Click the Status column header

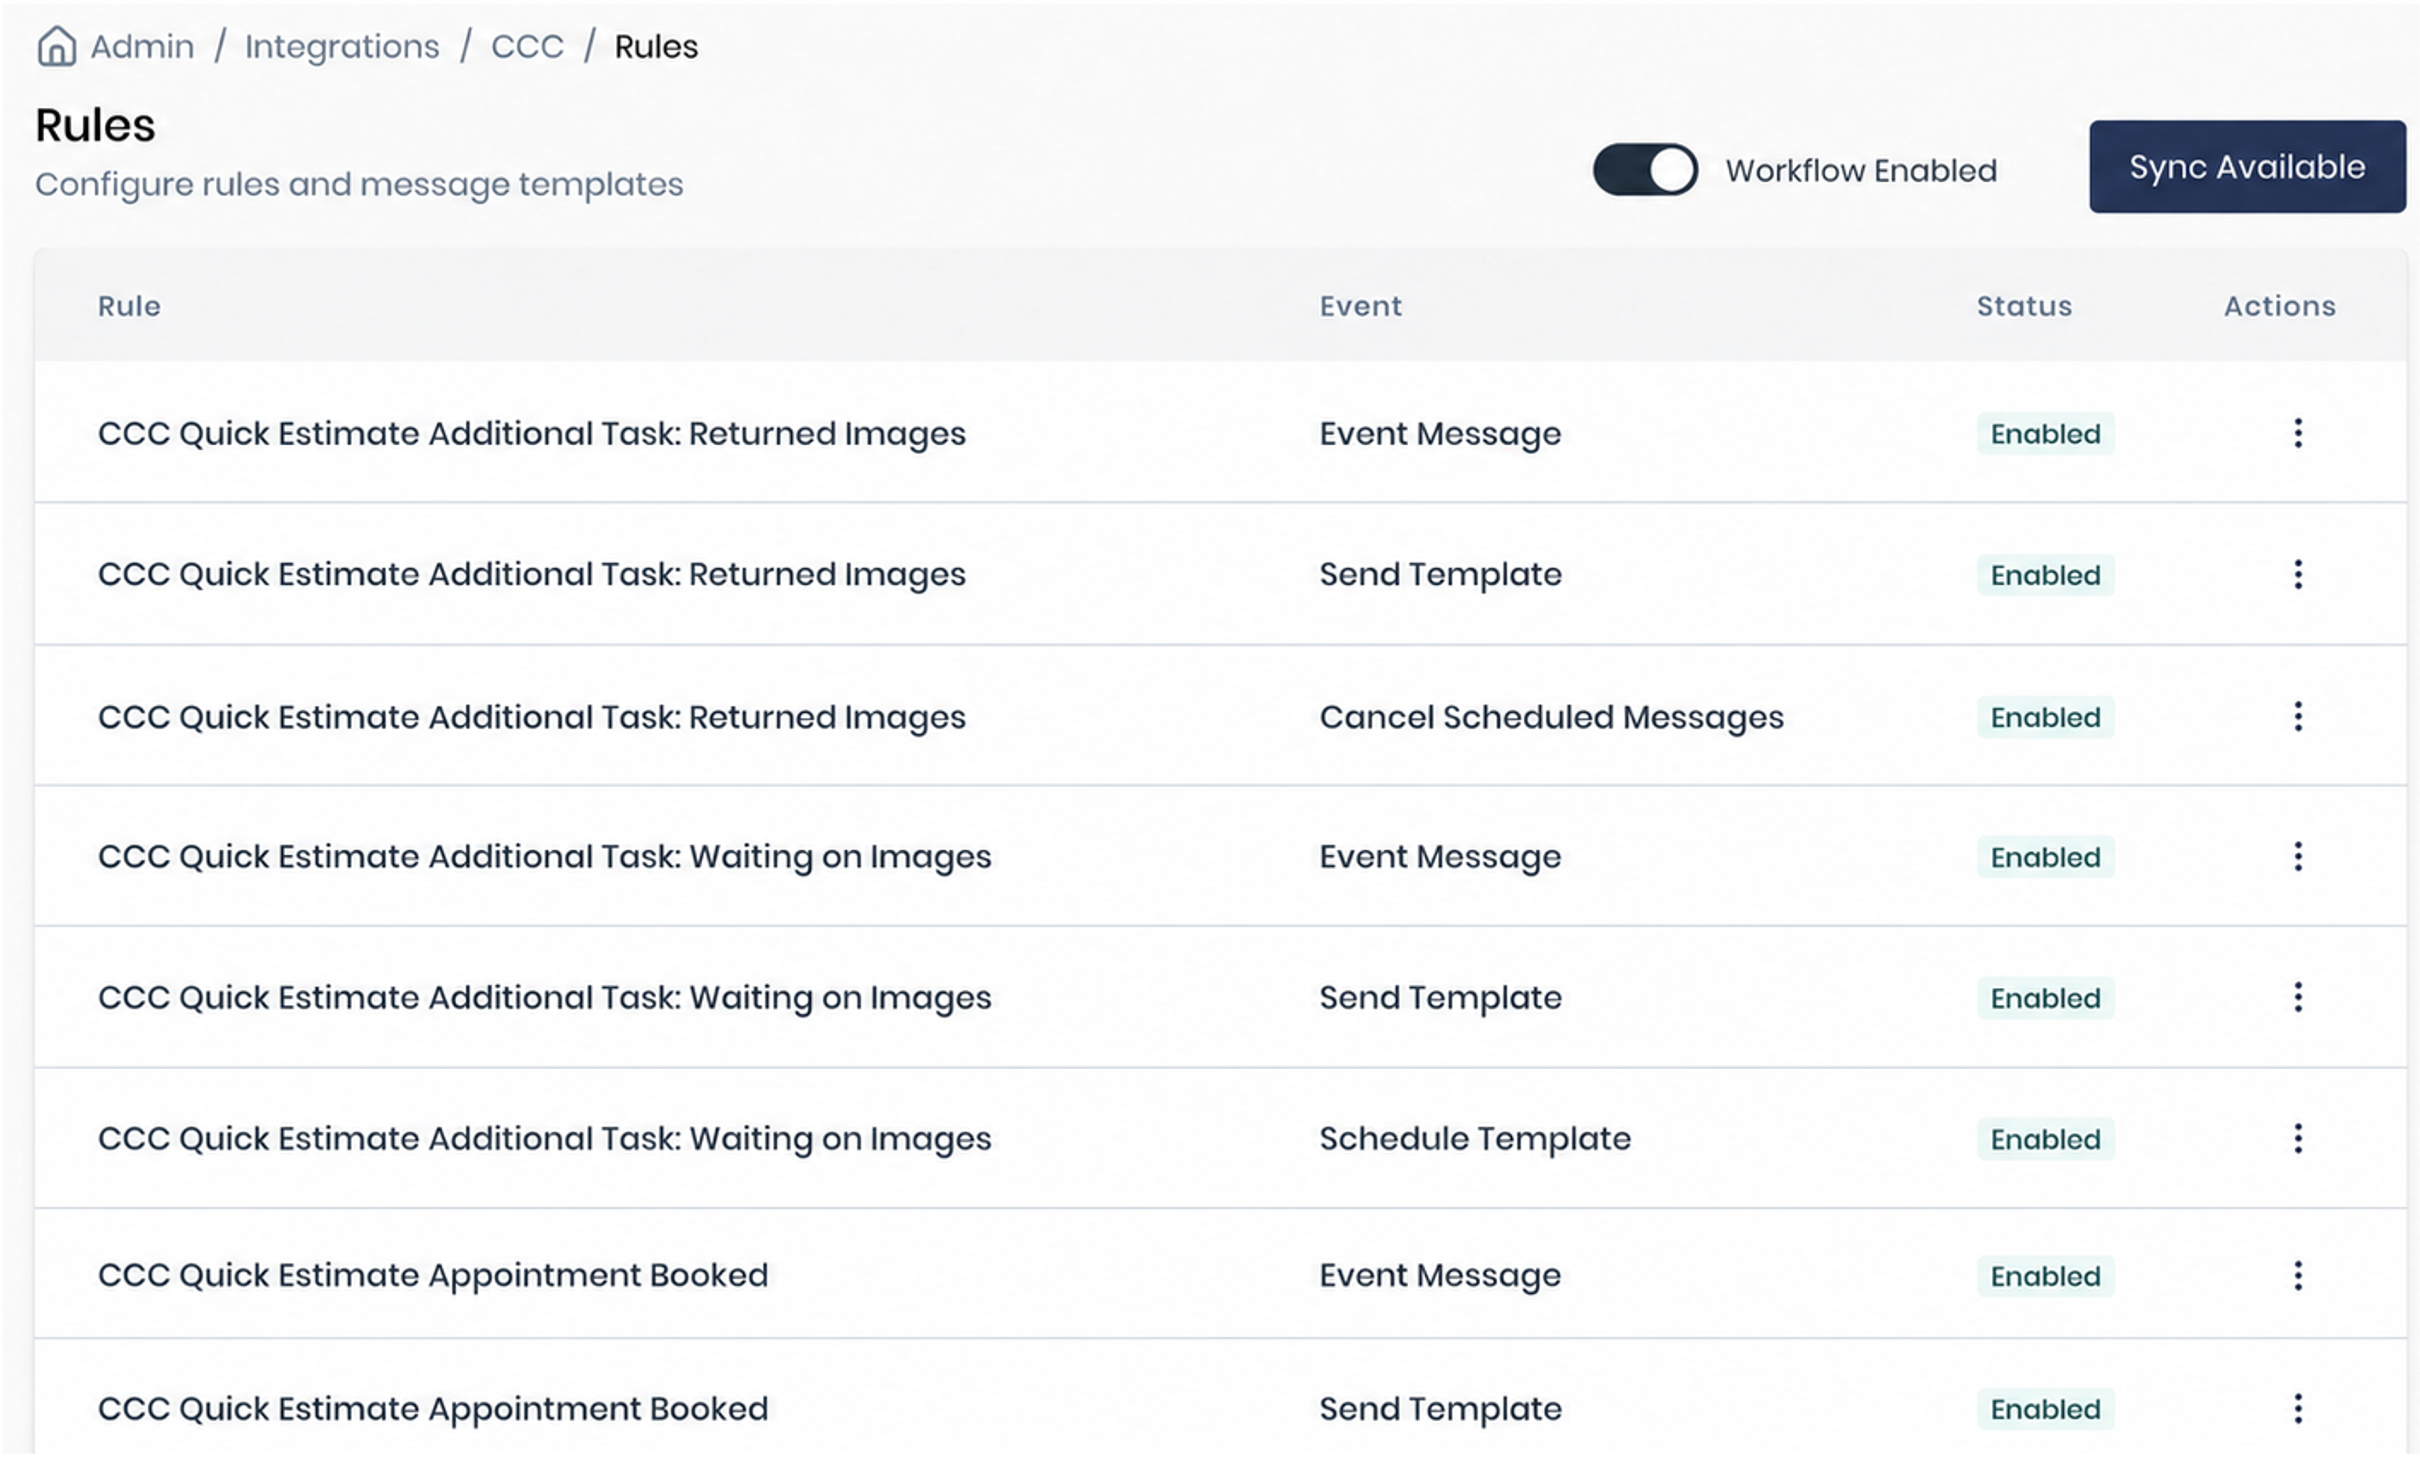(x=2024, y=306)
